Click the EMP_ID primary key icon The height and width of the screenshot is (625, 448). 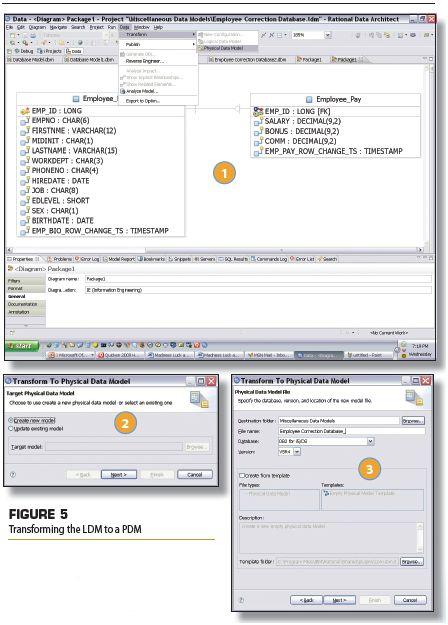point(25,111)
